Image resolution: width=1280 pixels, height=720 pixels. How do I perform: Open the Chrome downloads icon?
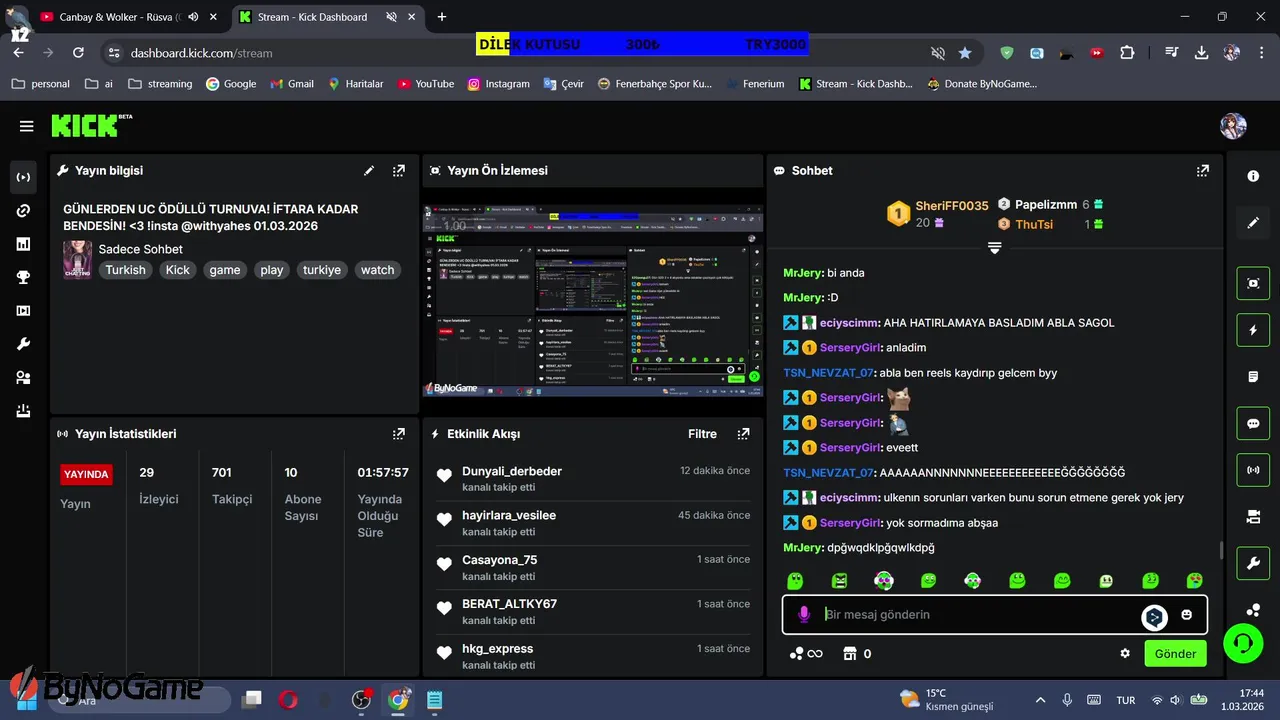(1201, 53)
